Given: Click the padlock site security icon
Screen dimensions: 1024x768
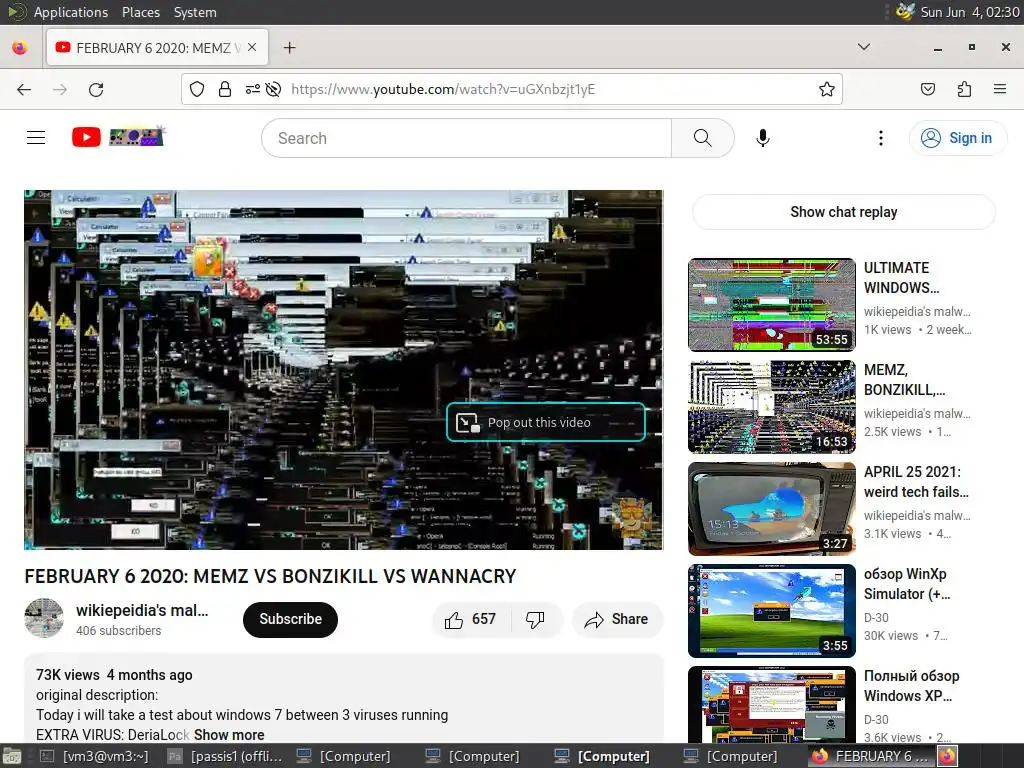Looking at the screenshot, I should click(225, 89).
